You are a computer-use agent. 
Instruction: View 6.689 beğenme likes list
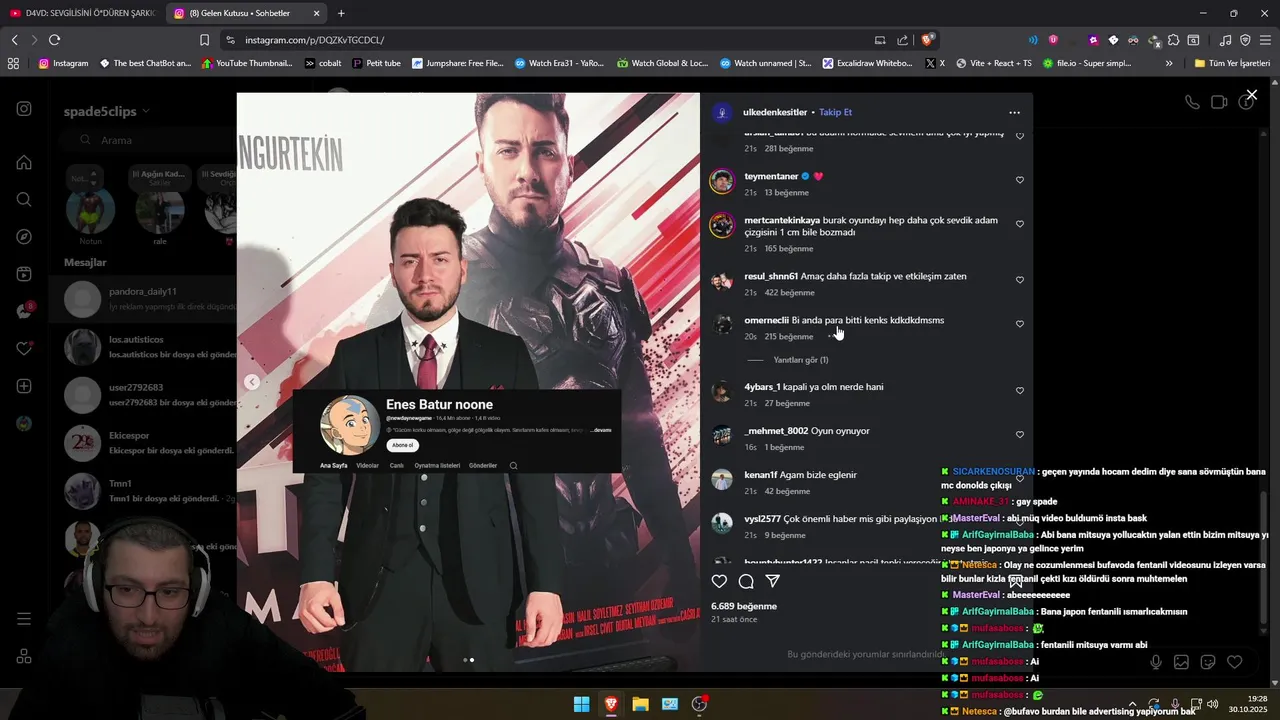point(744,606)
